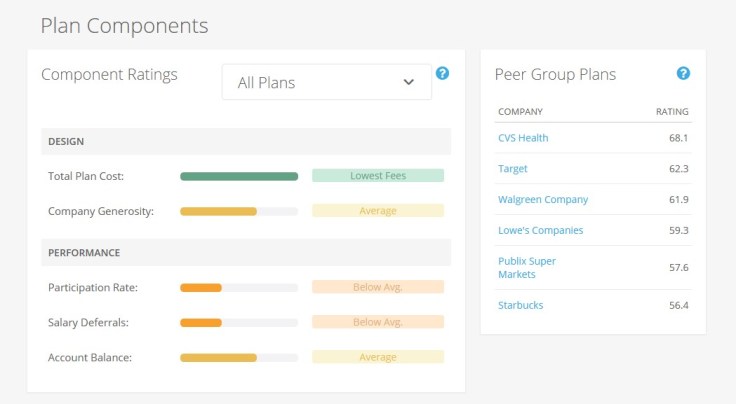Open Publix Super Markets plan
736x404 pixels.
527,267
